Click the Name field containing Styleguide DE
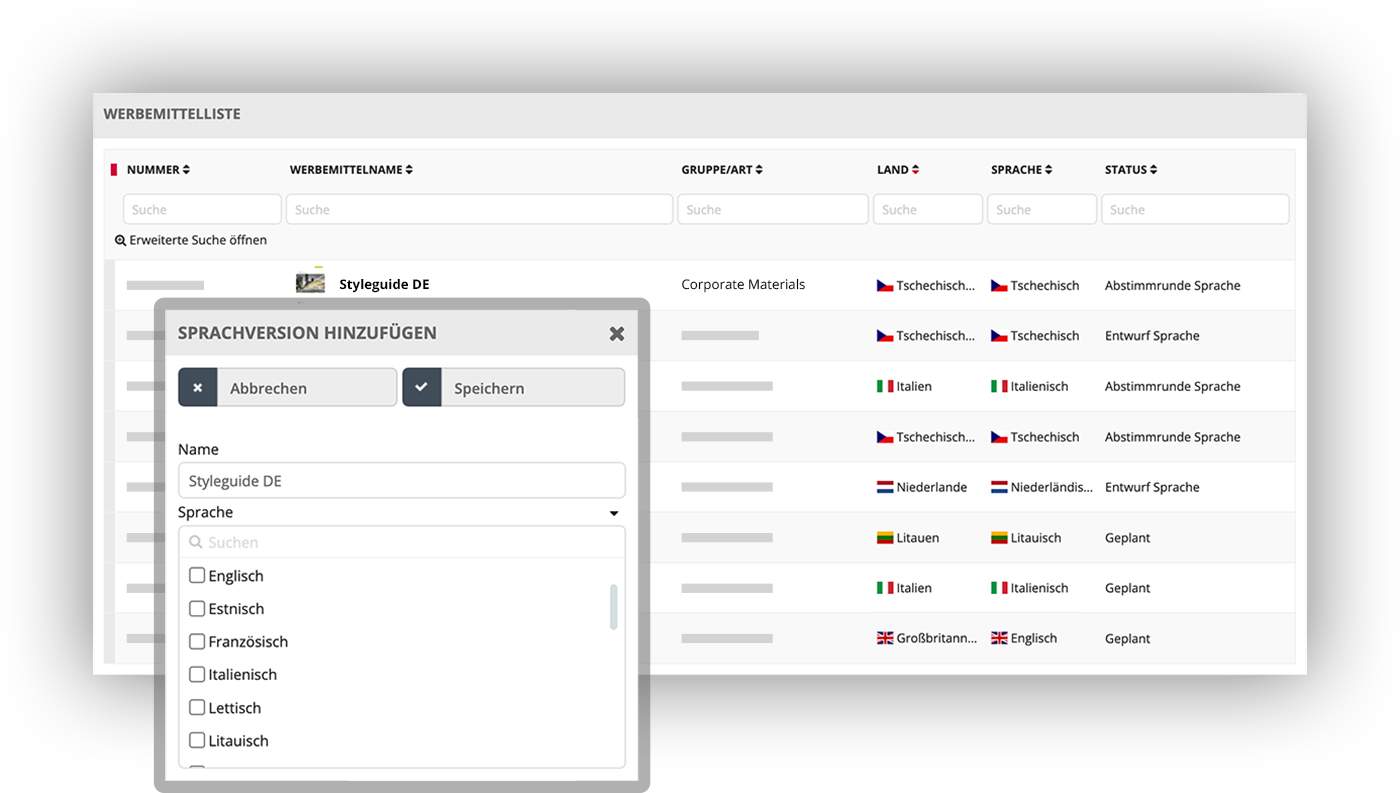The width and height of the screenshot is (1400, 793). [x=402, y=480]
